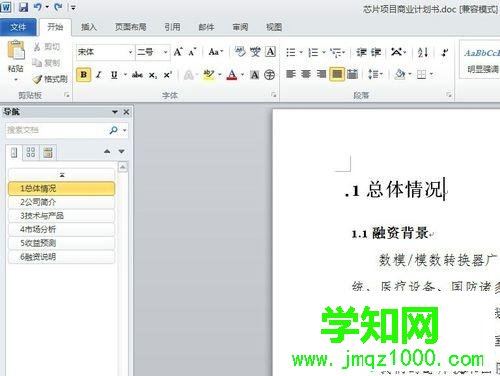Switch to the 审阅 (Review) tab
The width and height of the screenshot is (500, 376).
(240, 27)
